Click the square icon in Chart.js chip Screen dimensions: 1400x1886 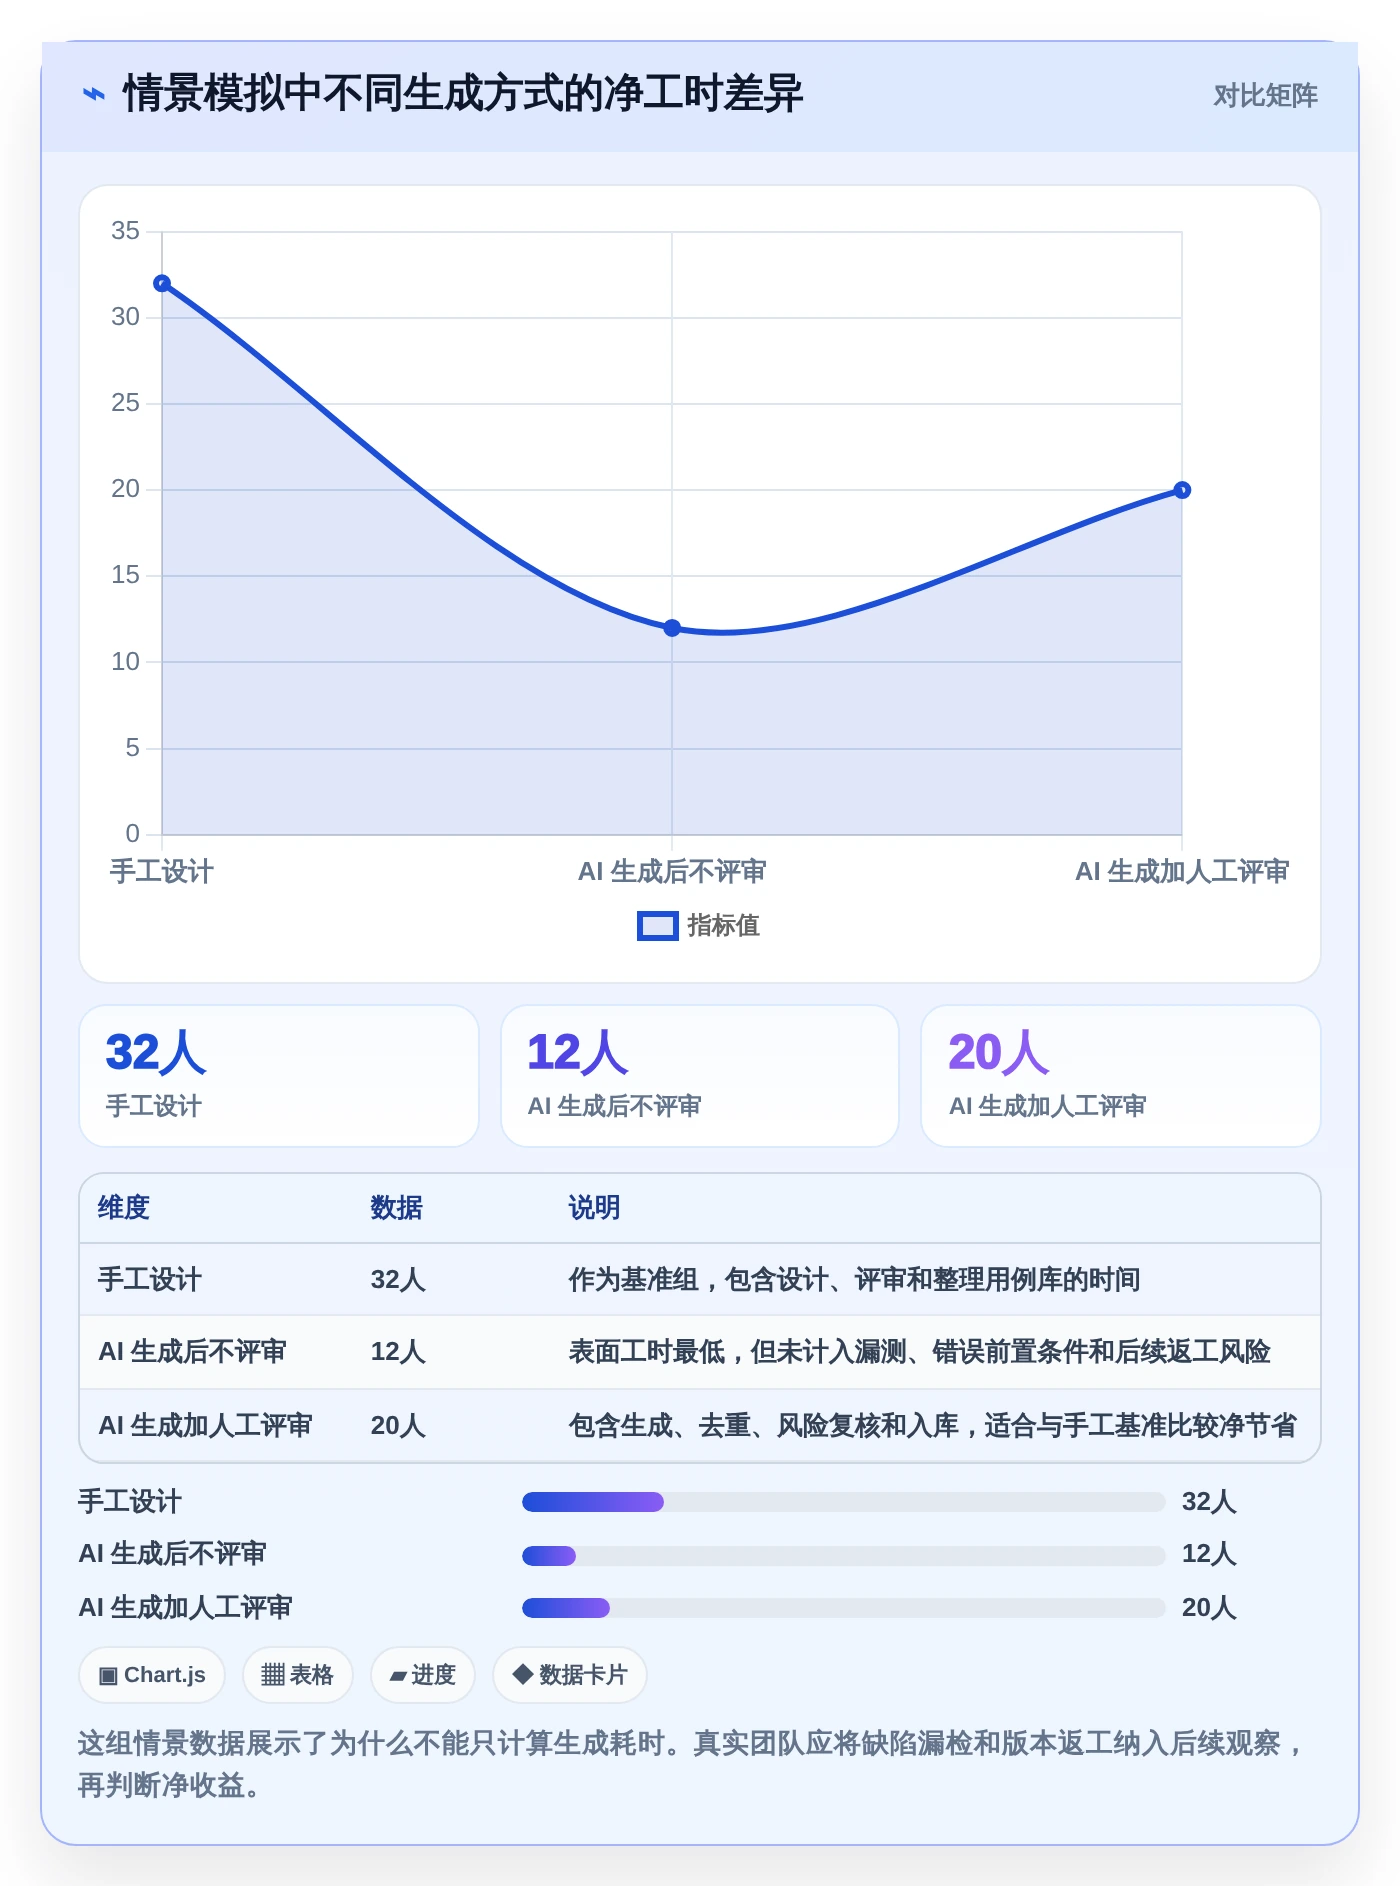(x=108, y=1675)
